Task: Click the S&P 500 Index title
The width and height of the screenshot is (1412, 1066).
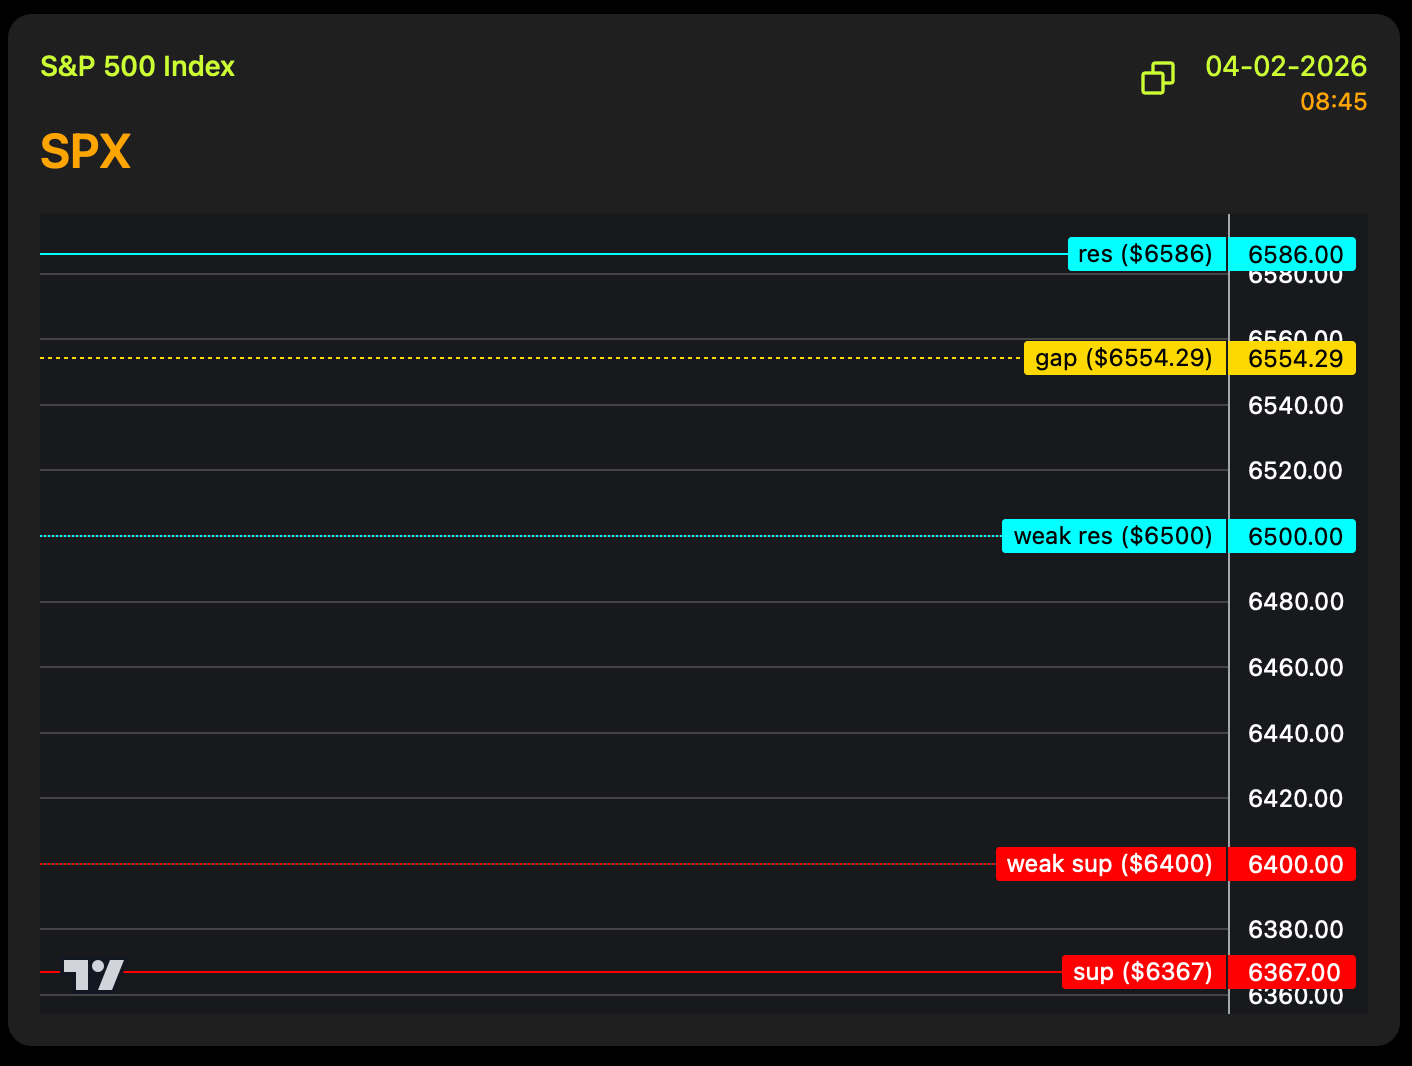Action: click(138, 67)
